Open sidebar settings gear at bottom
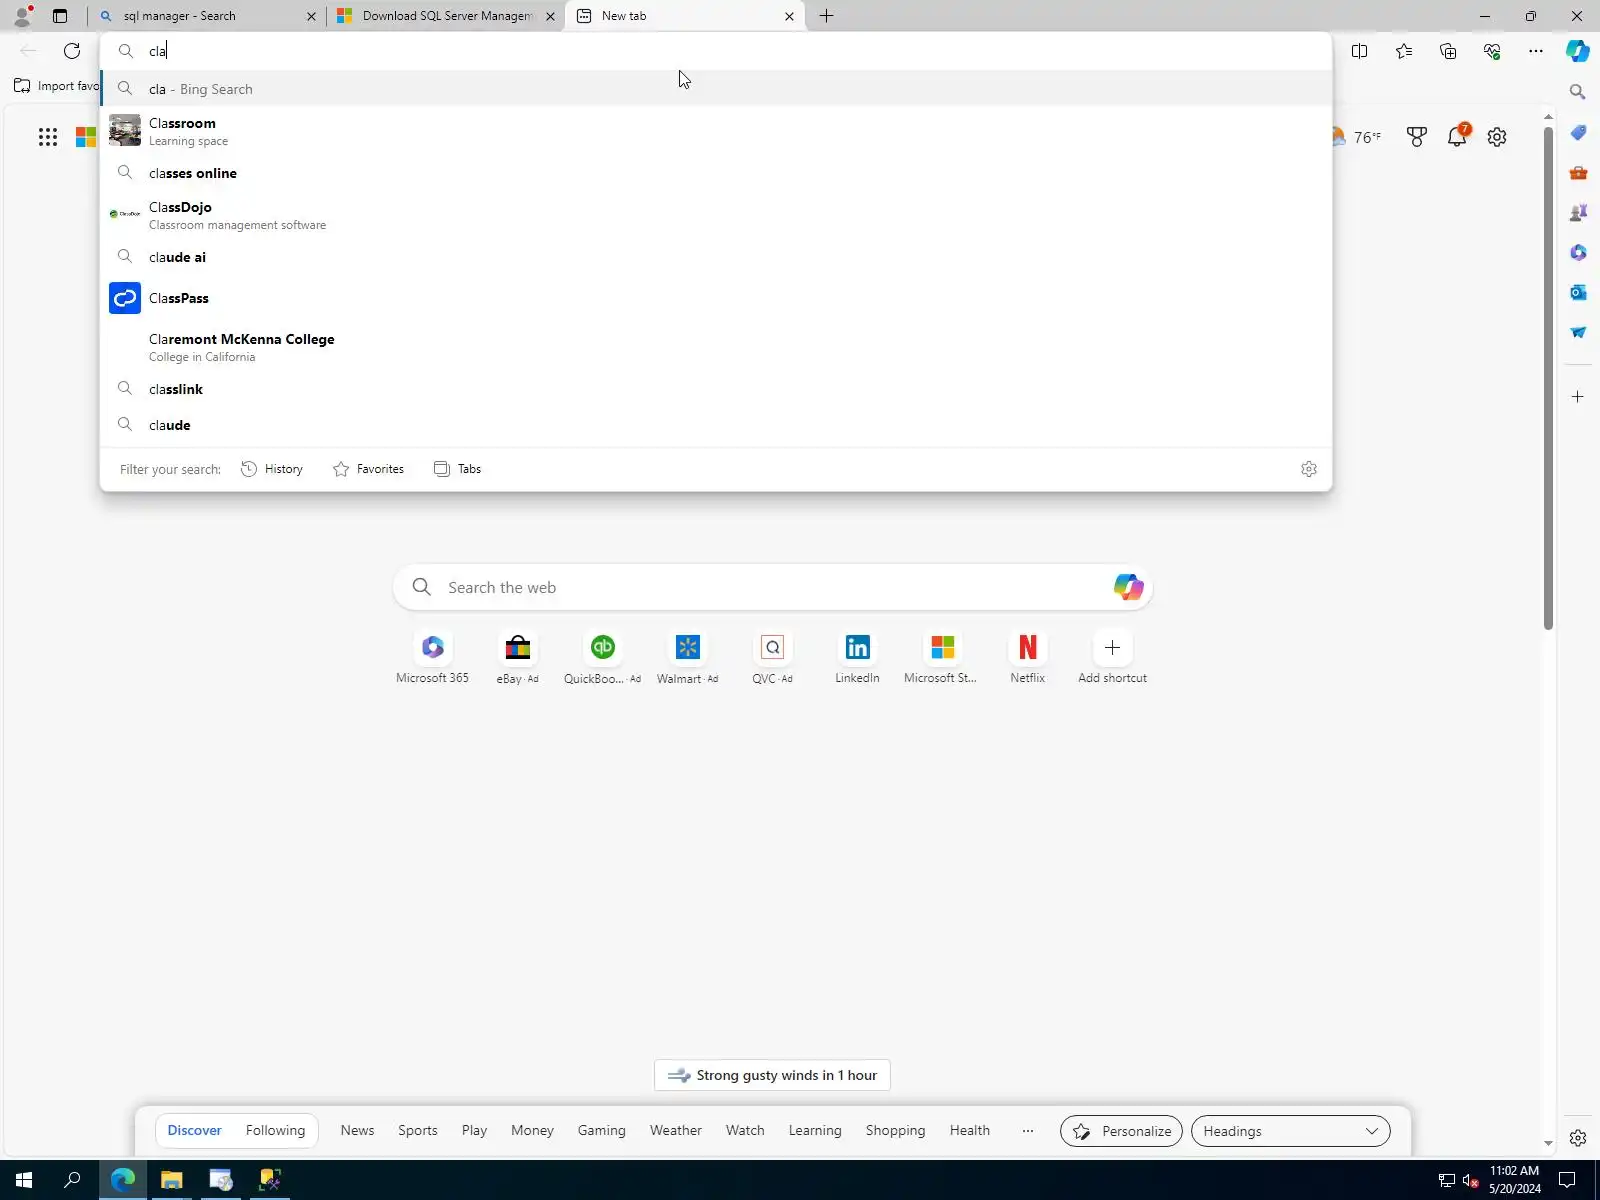Image resolution: width=1600 pixels, height=1200 pixels. point(1578,1138)
